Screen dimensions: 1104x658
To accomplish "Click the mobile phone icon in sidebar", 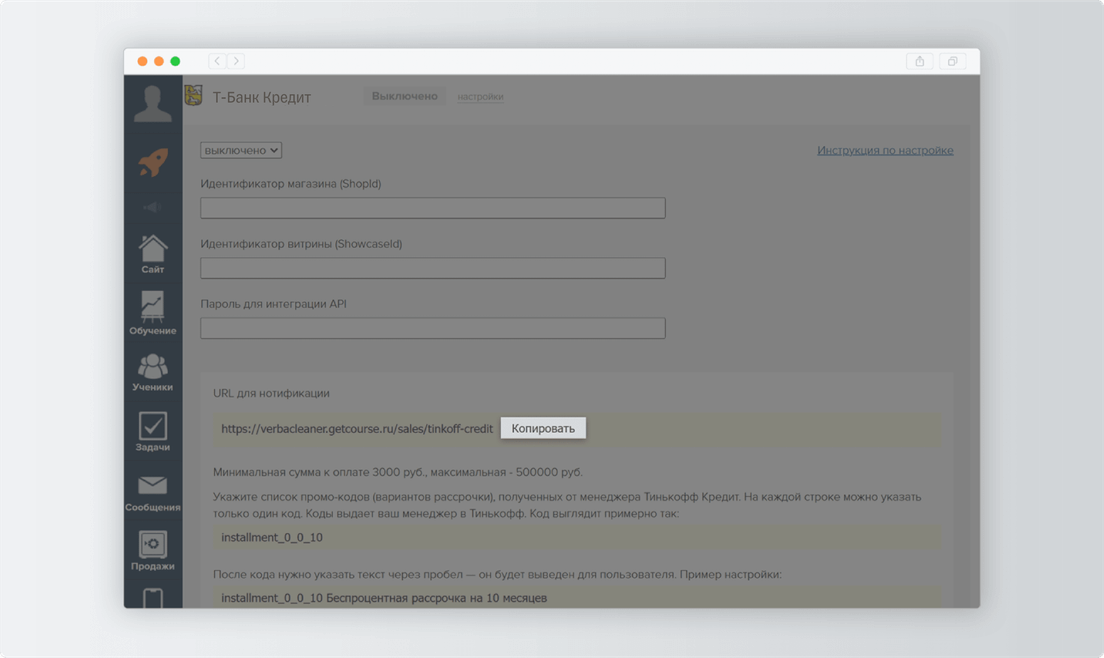I will 153,598.
